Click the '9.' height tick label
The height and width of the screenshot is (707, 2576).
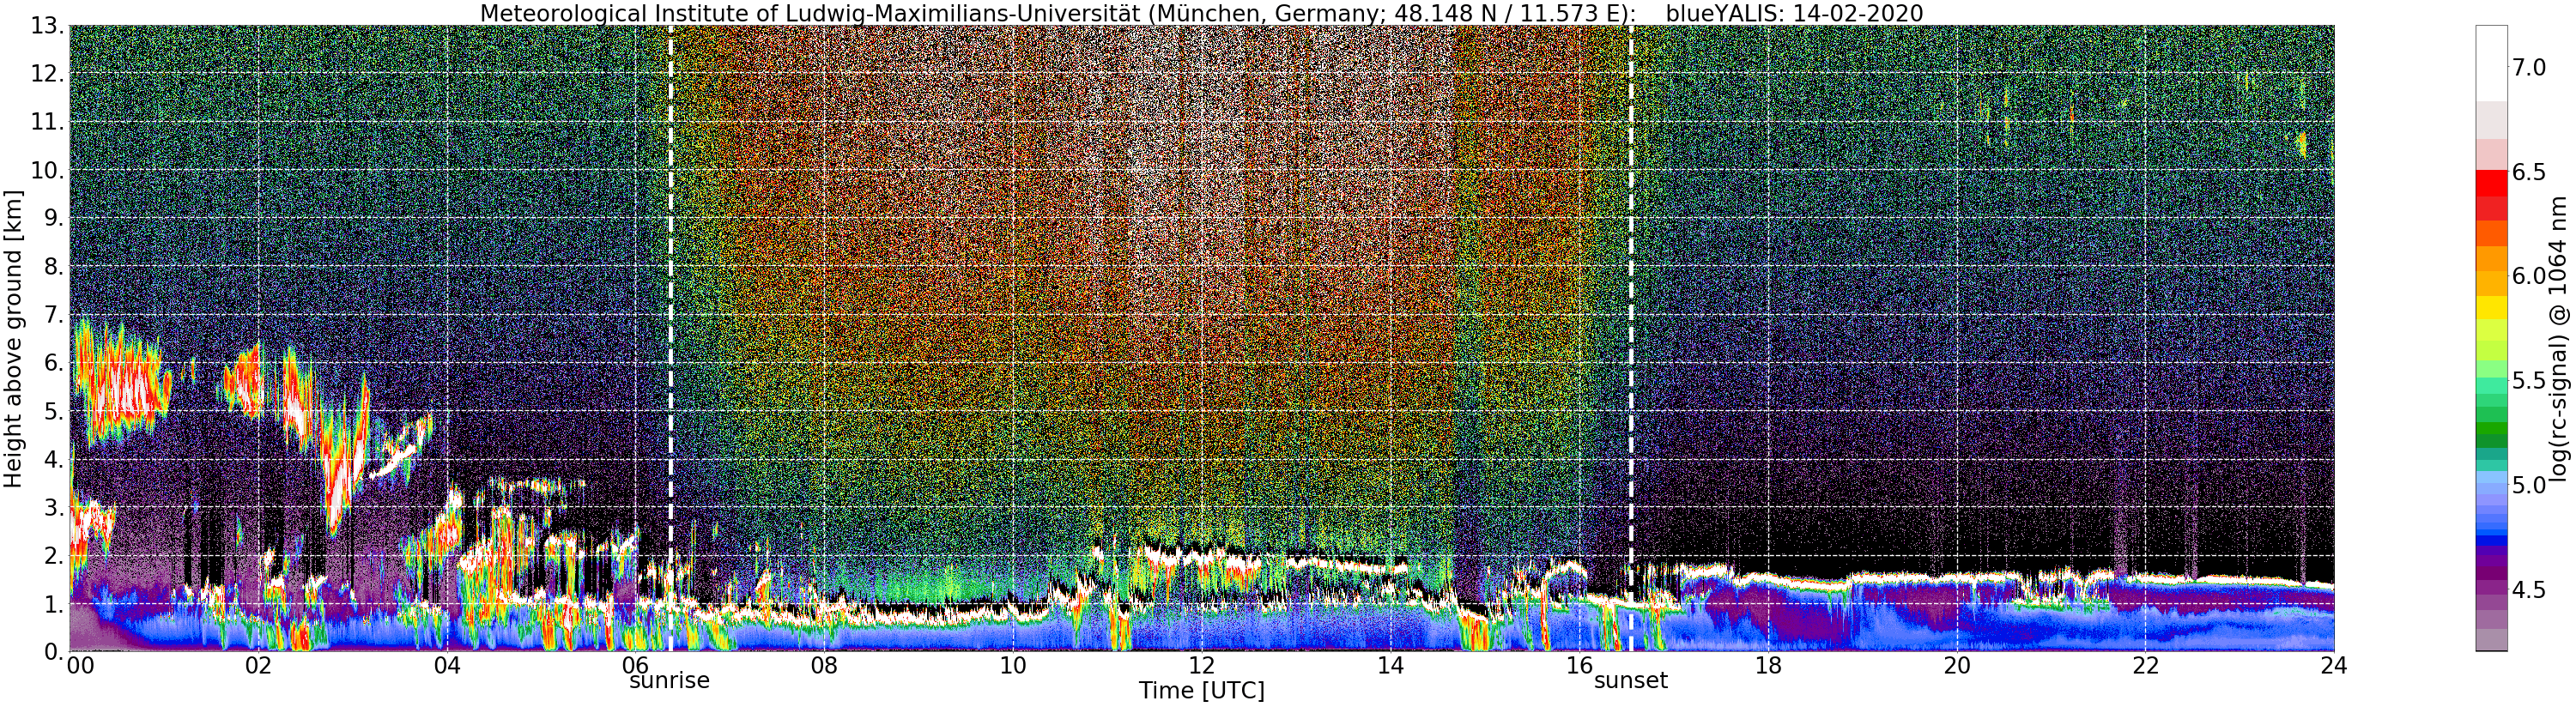pyautogui.click(x=53, y=219)
